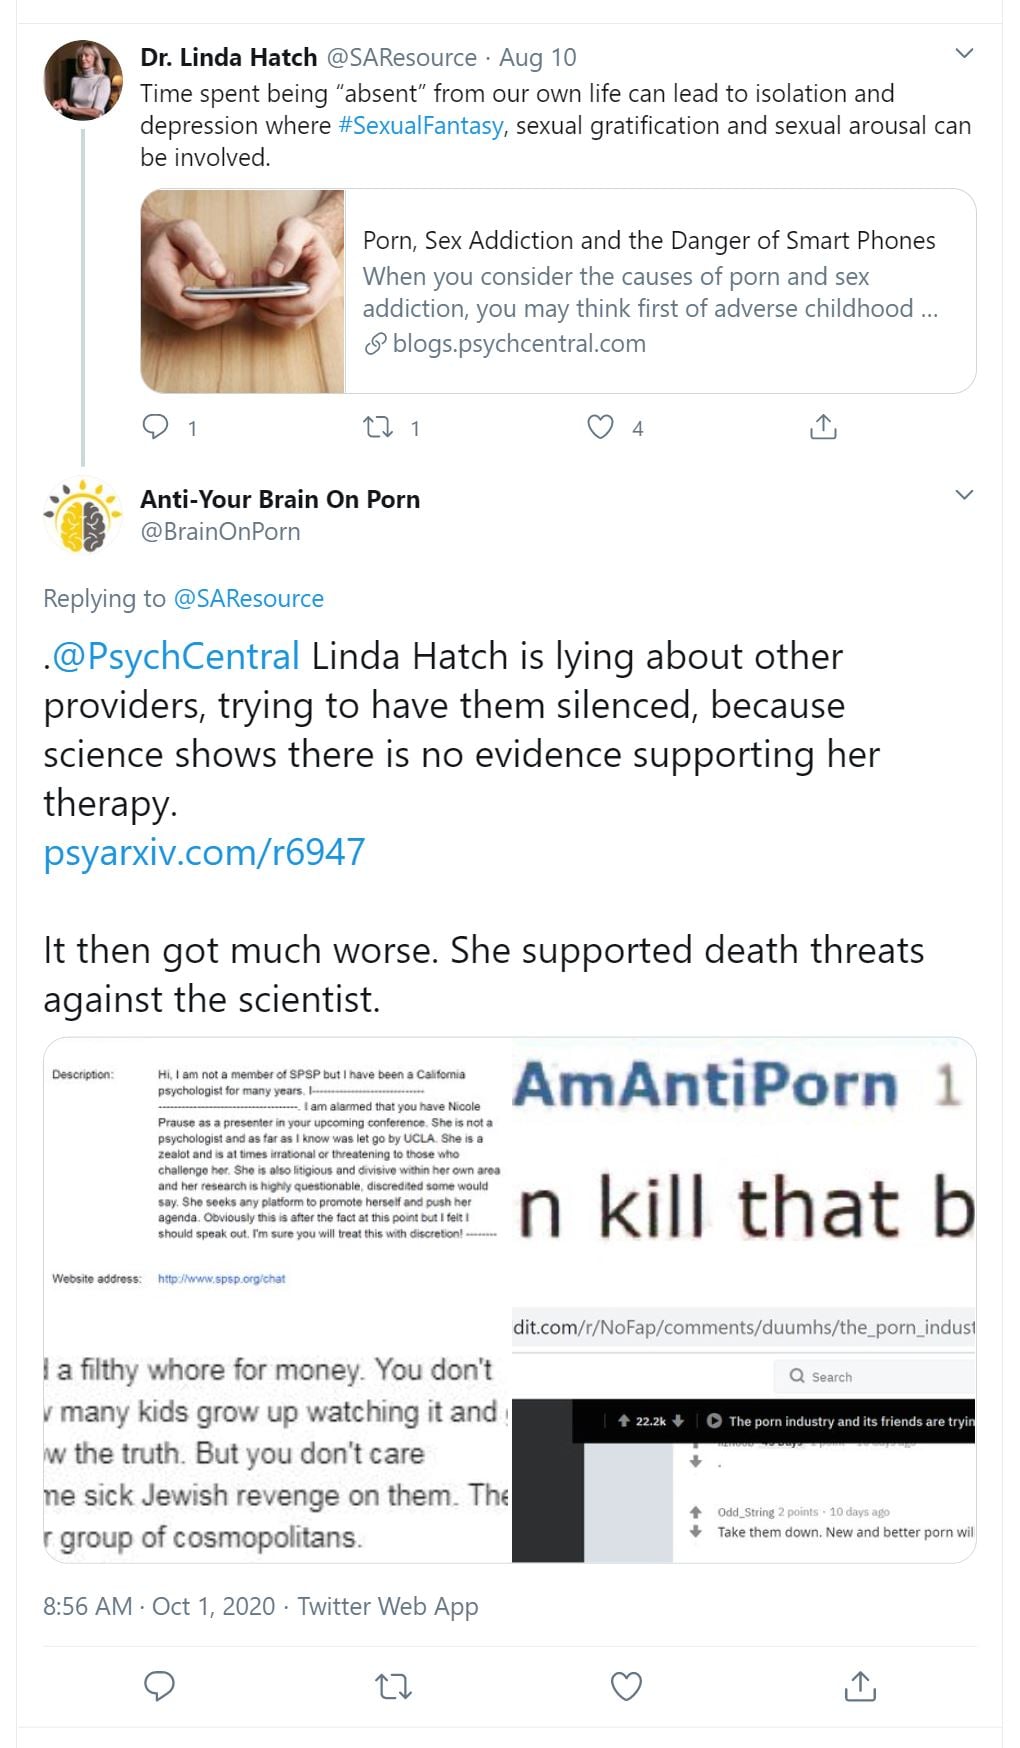Open the psyarxiv.com/r6947 link
This screenshot has height=1748, width=1020.
(204, 853)
